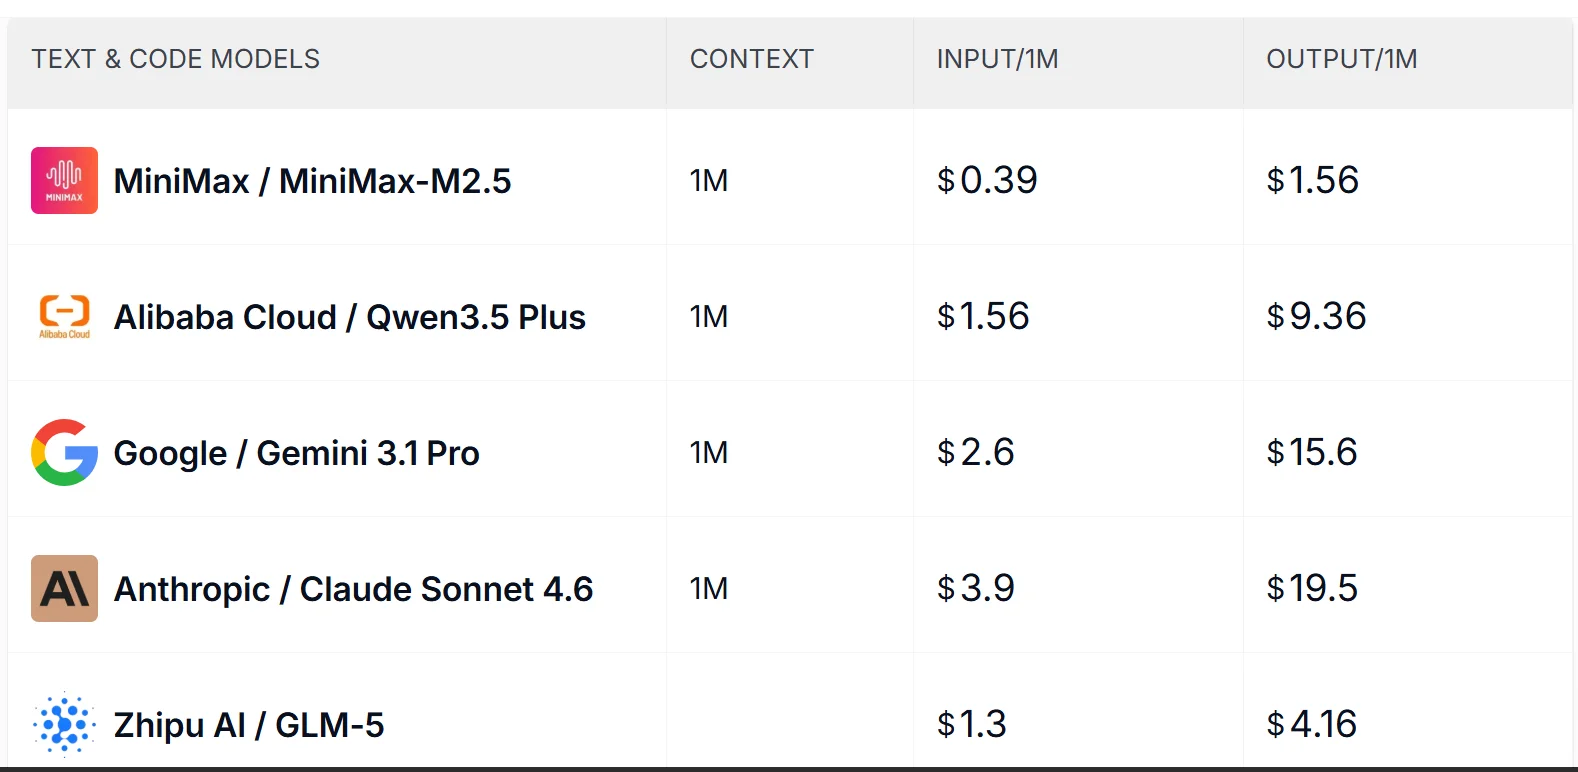Screen dimensions: 1578x772
Task: Click the Zhipu AI logo icon
Action: pyautogui.click(x=64, y=724)
